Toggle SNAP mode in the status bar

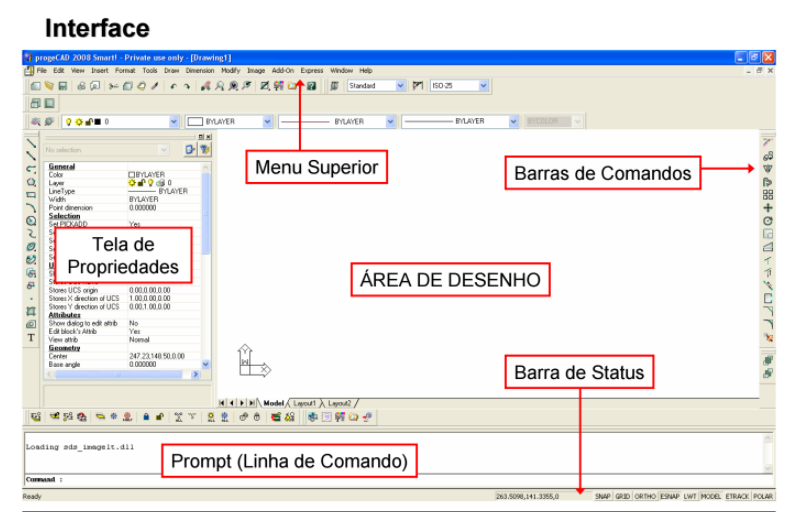tap(603, 495)
